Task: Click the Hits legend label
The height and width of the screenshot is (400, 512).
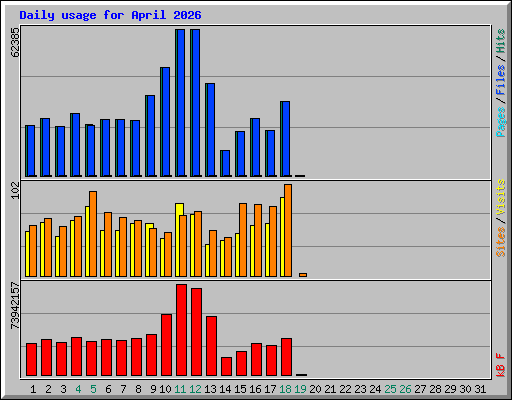Action: (501, 41)
